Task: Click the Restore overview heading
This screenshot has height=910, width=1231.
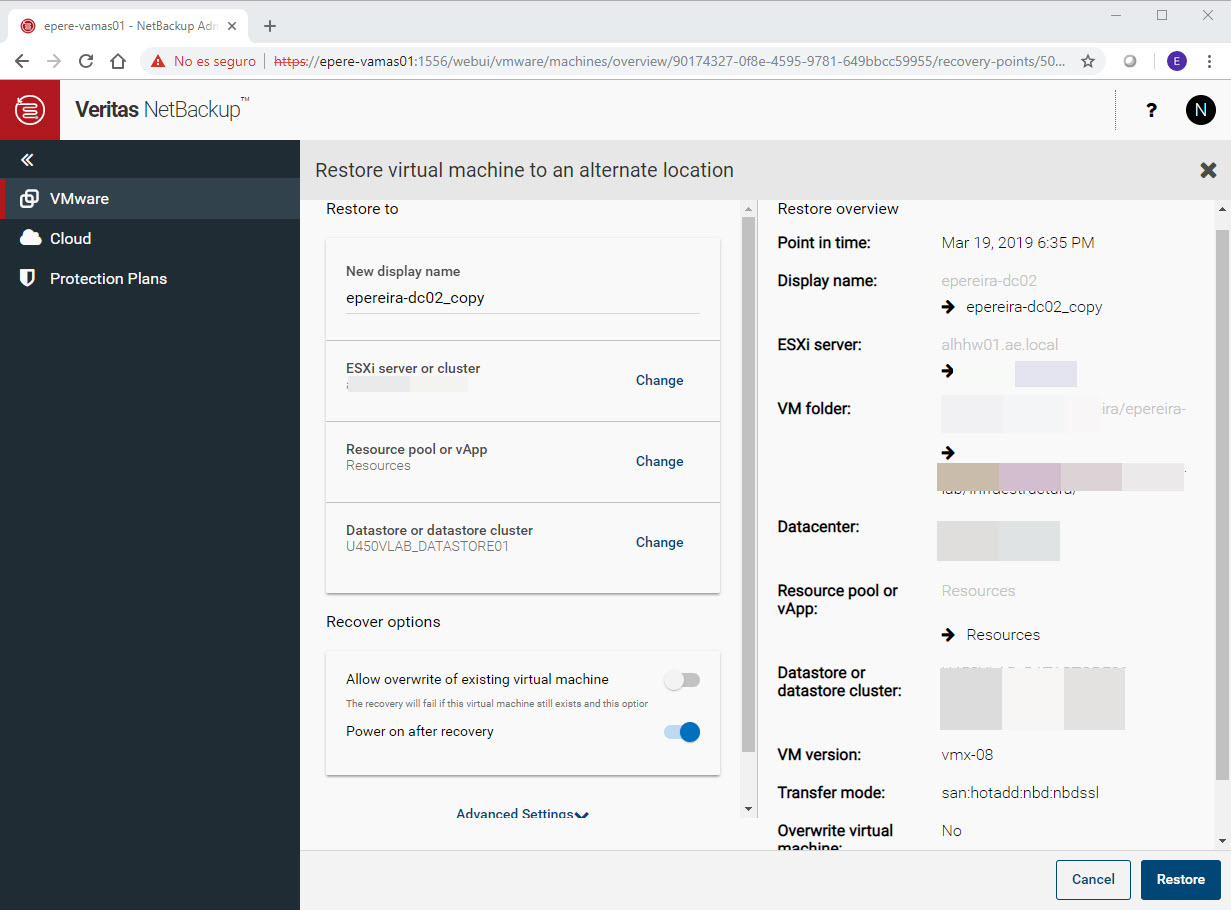Action: coord(838,209)
